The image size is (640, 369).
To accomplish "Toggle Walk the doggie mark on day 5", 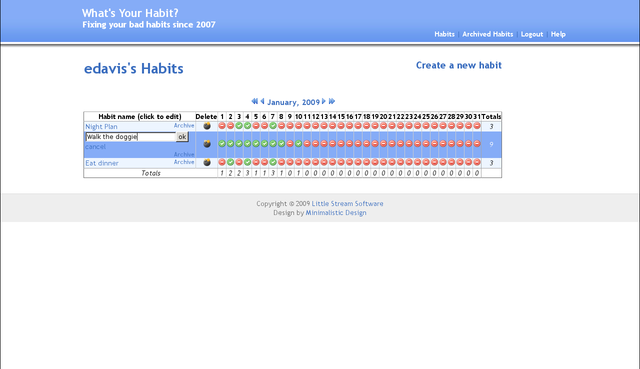I will pos(256,144).
